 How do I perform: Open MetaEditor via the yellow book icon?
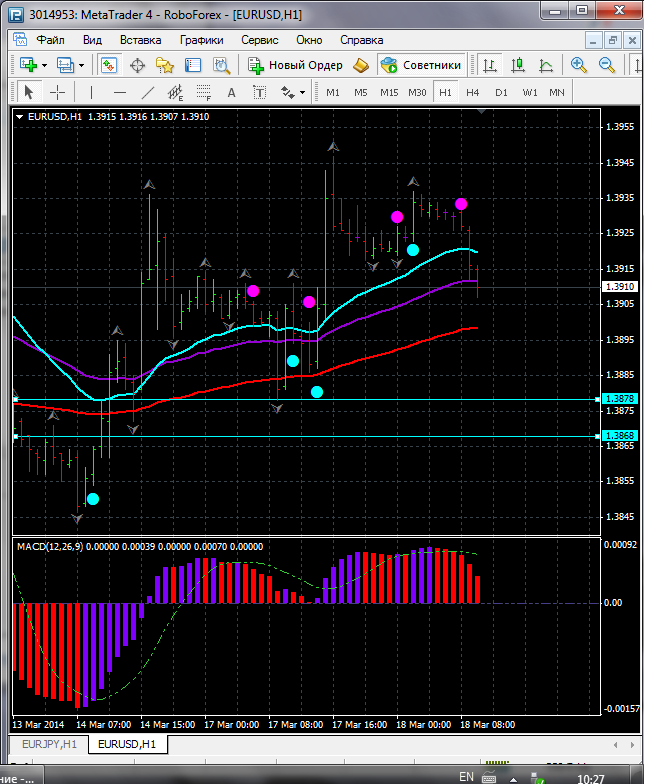pos(360,66)
